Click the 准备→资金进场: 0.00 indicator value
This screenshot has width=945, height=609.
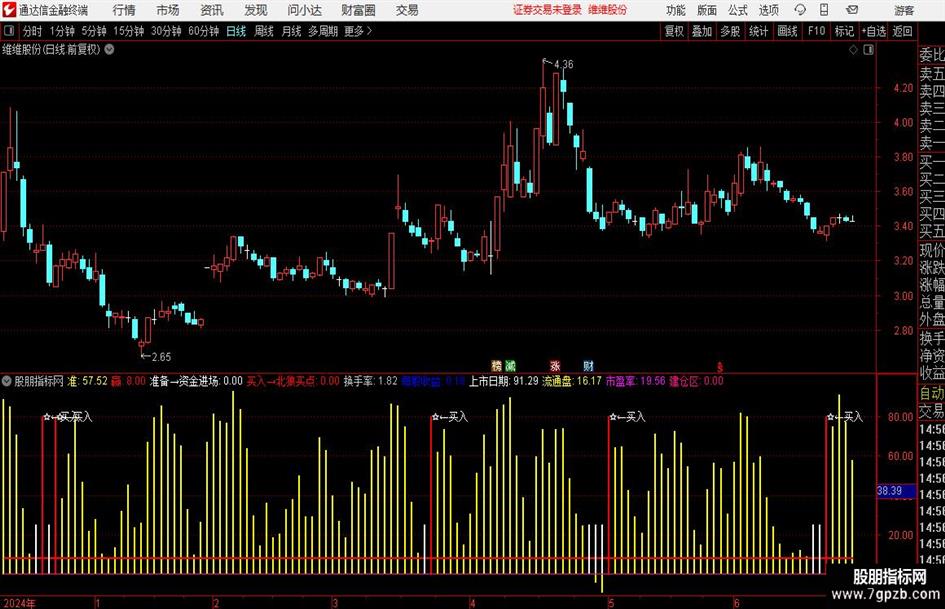[196, 381]
